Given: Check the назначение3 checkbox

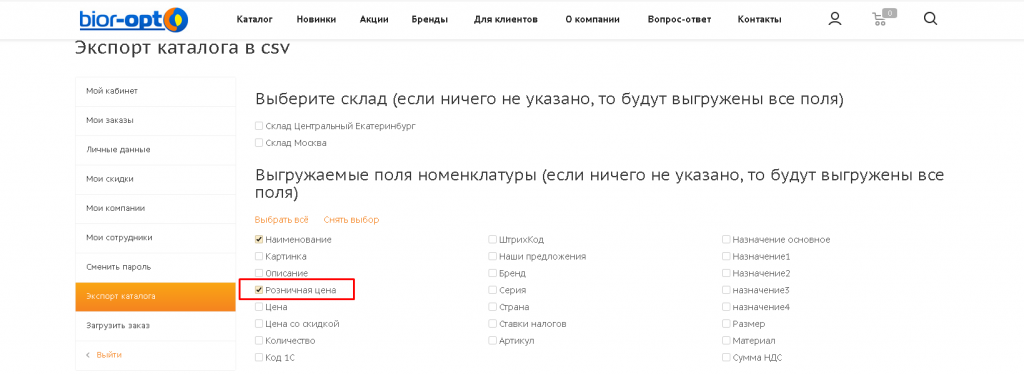Looking at the screenshot, I should (x=726, y=290).
